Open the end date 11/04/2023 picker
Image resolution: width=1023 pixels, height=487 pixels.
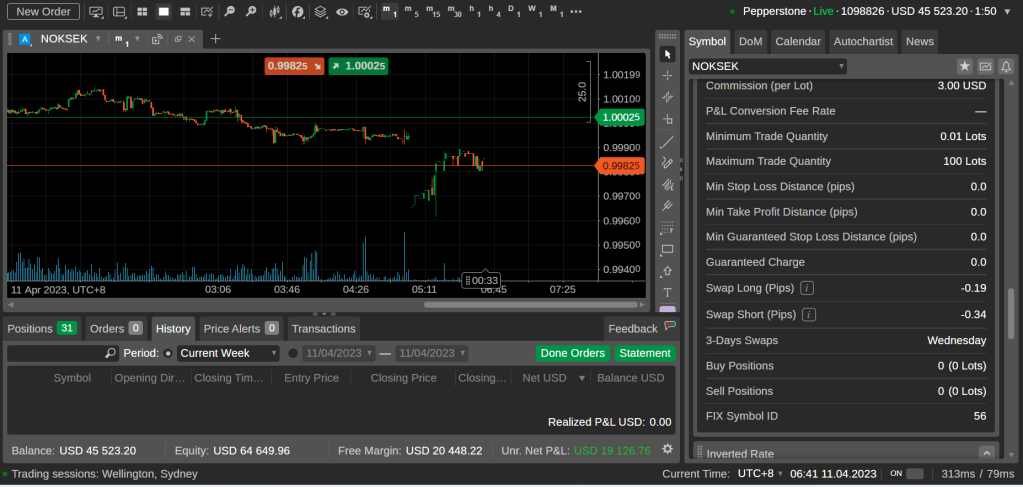(x=431, y=353)
